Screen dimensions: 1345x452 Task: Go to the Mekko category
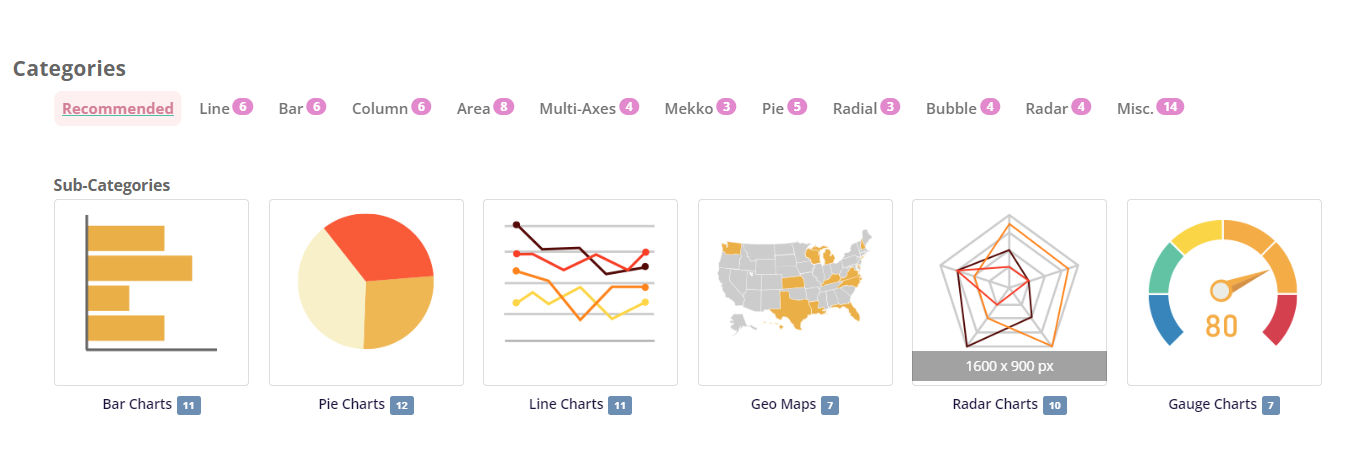(x=689, y=108)
